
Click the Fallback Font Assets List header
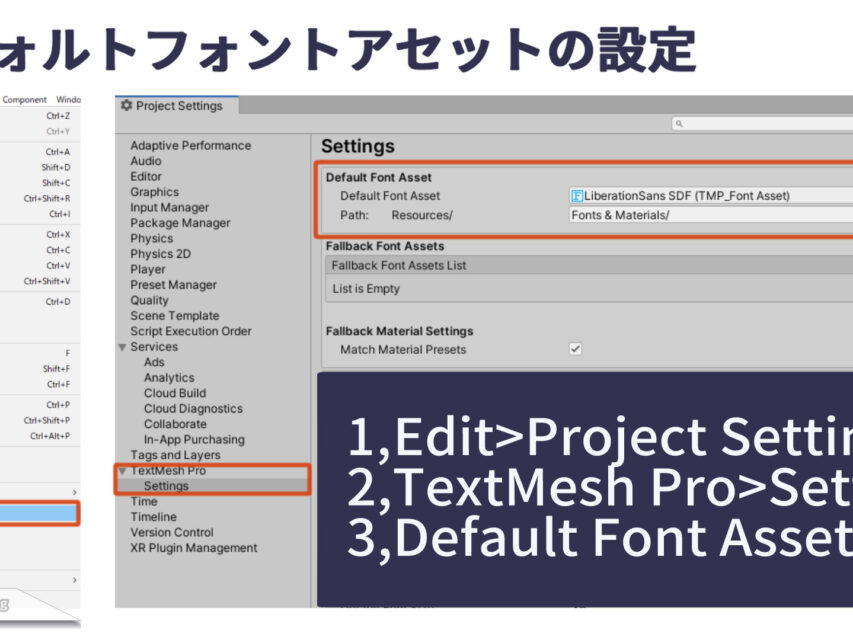tap(589, 265)
